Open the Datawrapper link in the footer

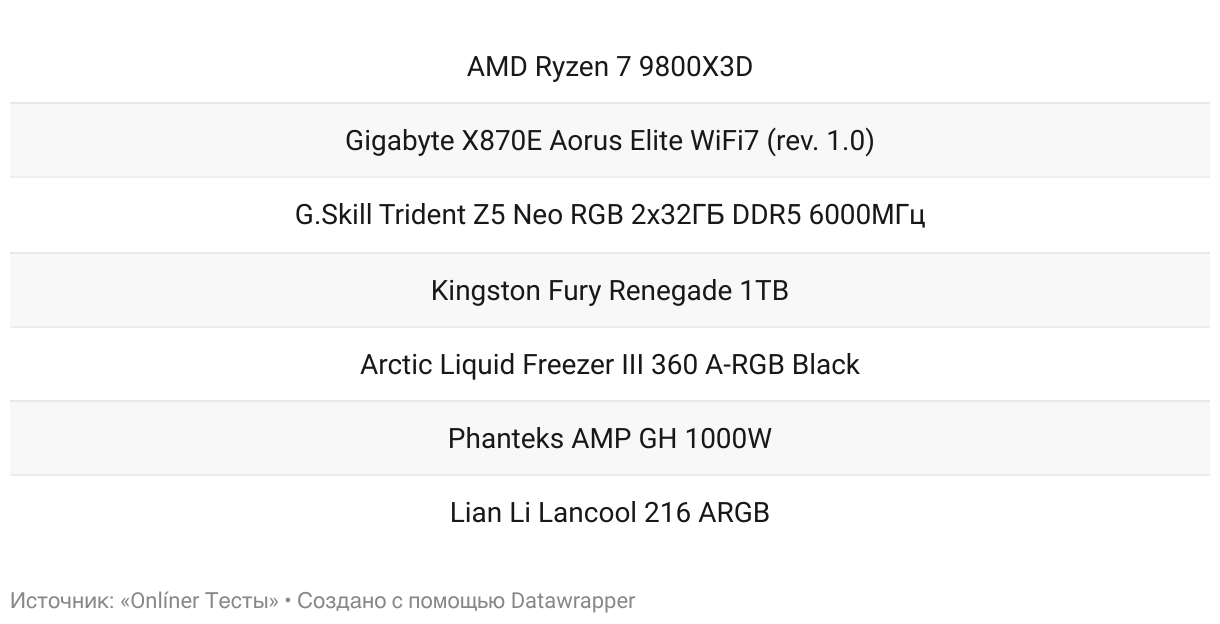[573, 601]
